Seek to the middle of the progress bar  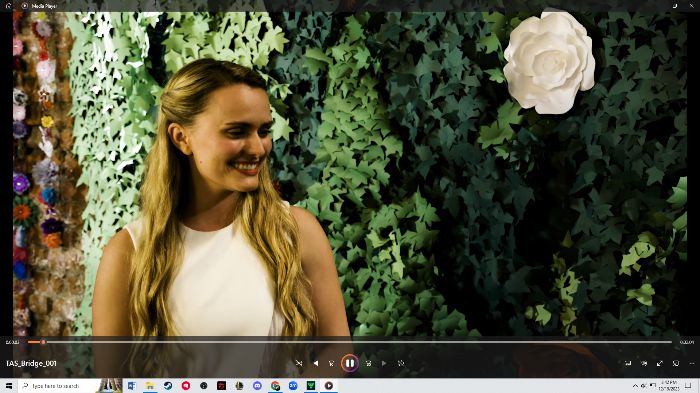(350, 342)
